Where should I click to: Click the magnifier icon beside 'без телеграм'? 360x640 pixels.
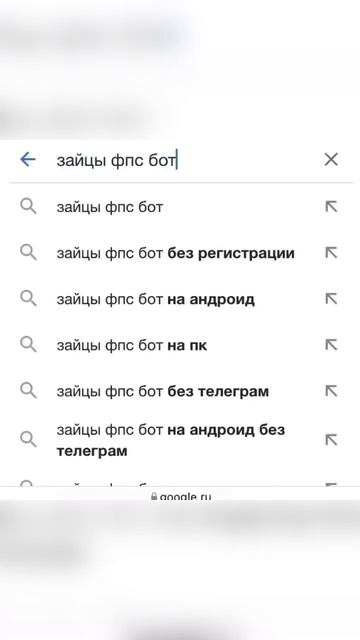click(x=28, y=391)
